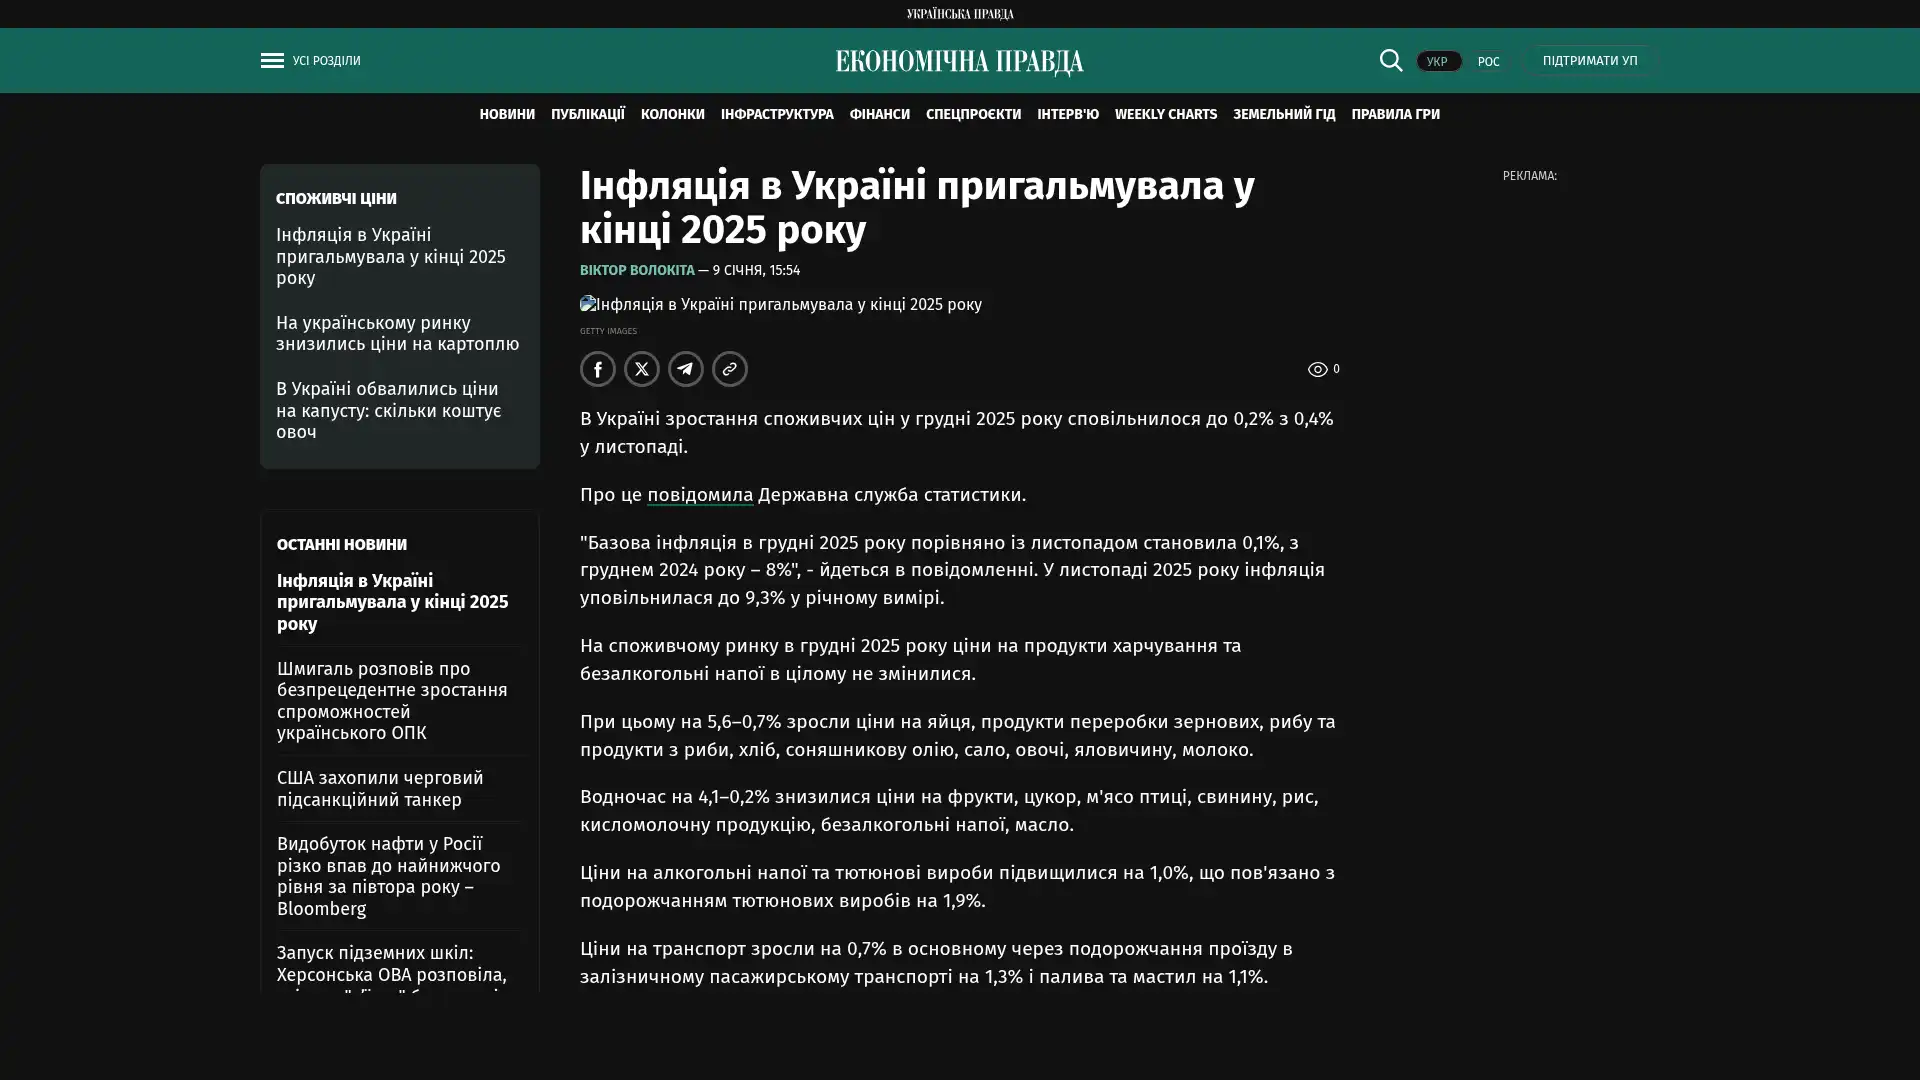The width and height of the screenshot is (1920, 1080).
Task: Click the search magnifier icon
Action: (1390, 61)
